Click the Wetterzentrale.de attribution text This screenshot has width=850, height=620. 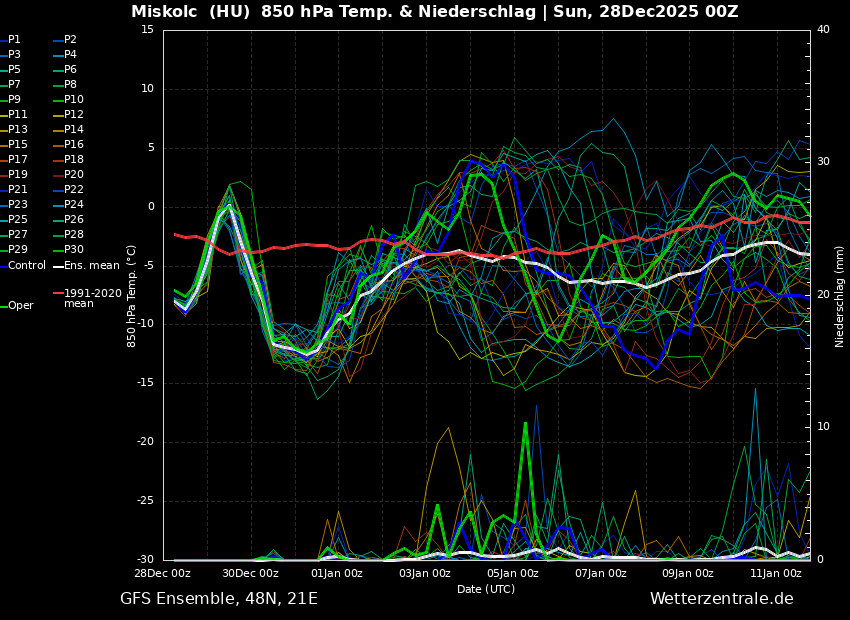tap(721, 599)
